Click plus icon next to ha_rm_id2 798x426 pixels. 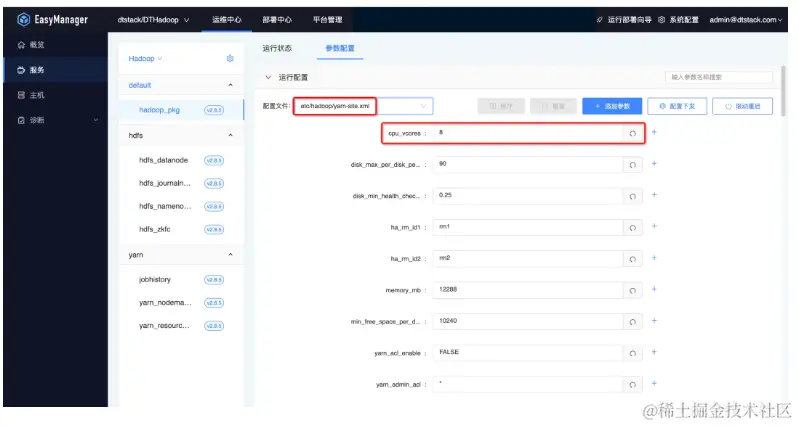(654, 258)
